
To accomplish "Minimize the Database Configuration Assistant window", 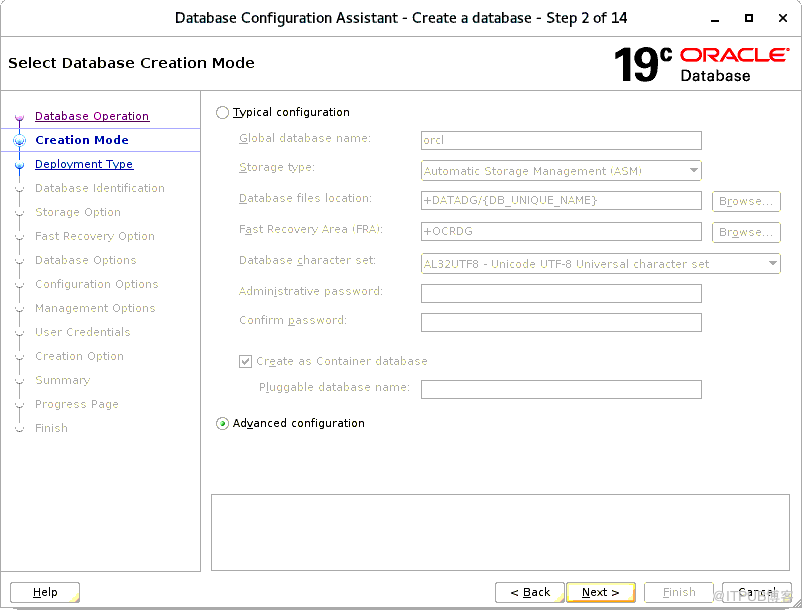I will click(715, 18).
